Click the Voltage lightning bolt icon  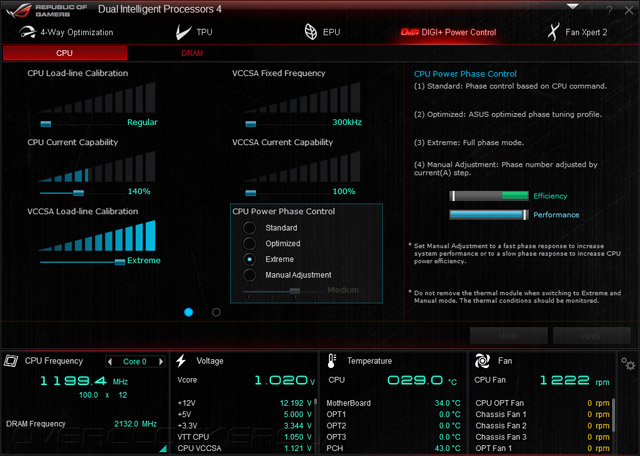click(x=181, y=361)
